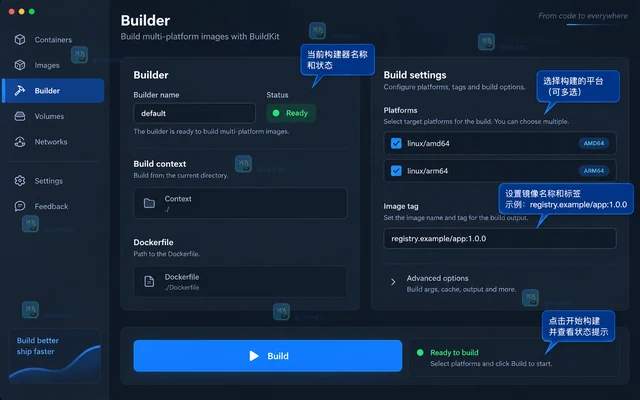Screen dimensions: 640x400
Task: Expand the Advanced options chevron
Action: coord(393,282)
